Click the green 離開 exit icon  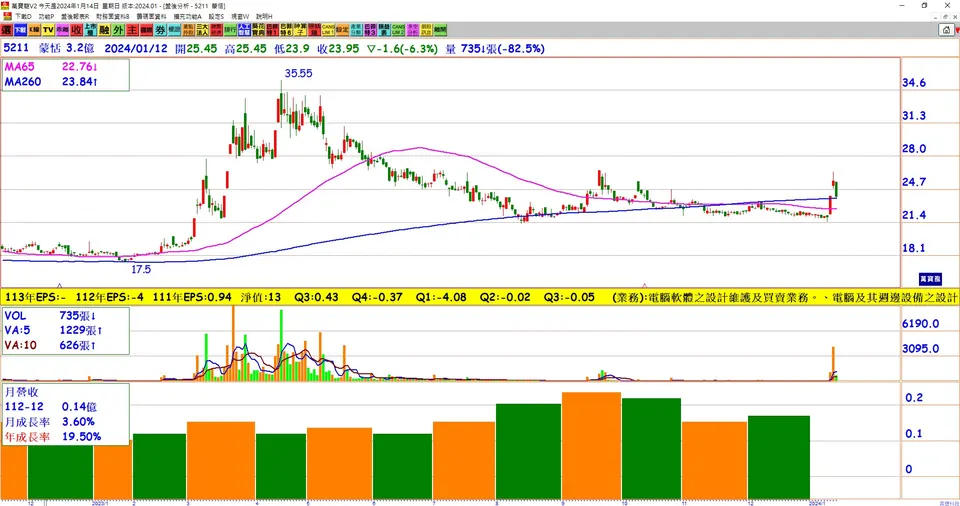click(440, 29)
